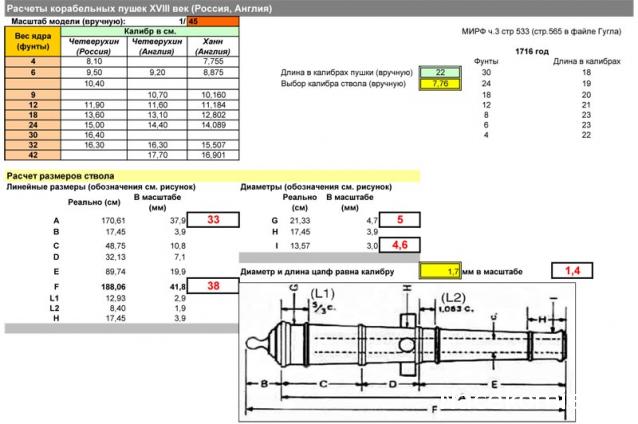This screenshot has width=638, height=424.
Task: Select the yellow barrel caliber cell 7,76
Action: click(434, 84)
